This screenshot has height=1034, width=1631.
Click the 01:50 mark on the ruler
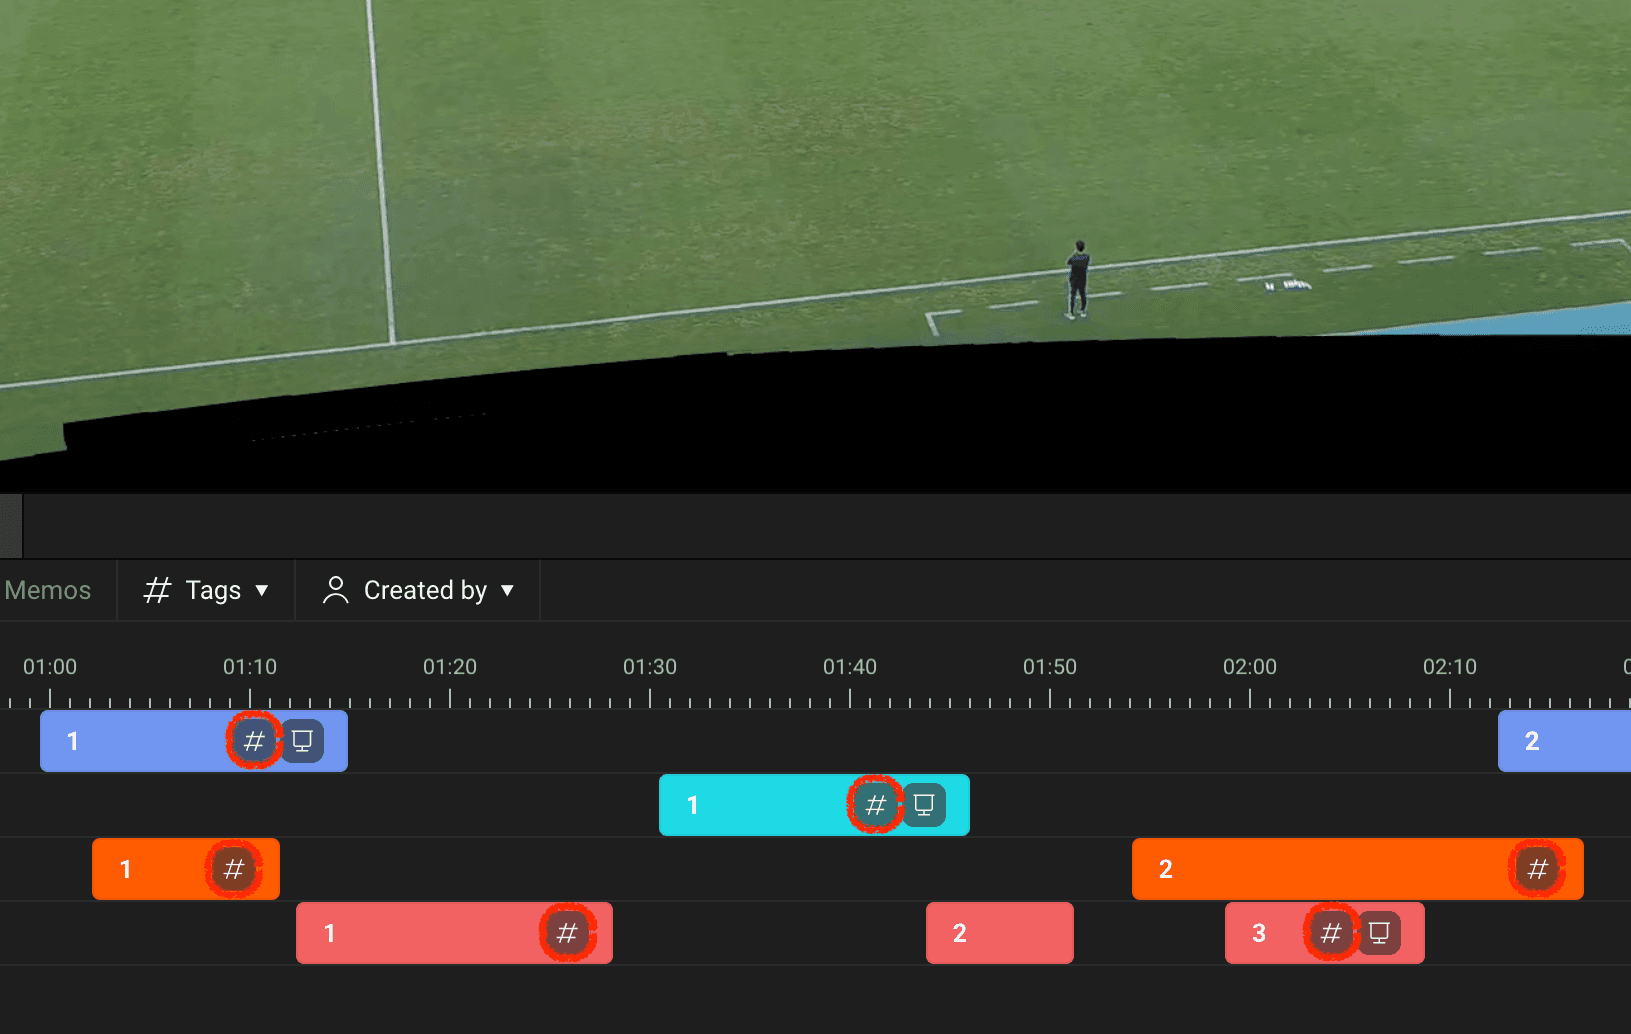(x=1050, y=667)
